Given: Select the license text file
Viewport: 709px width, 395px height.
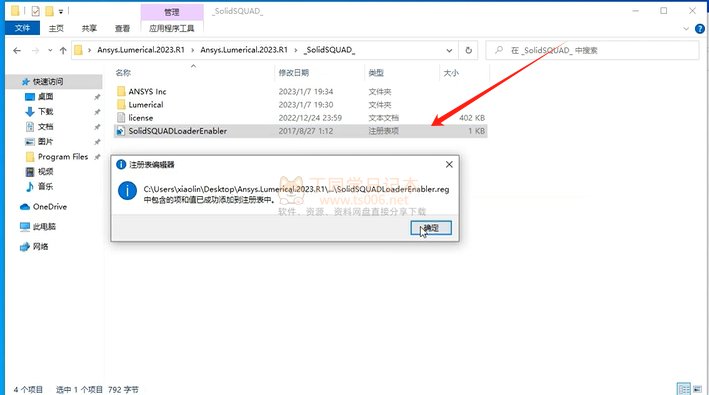Looking at the screenshot, I should (141, 118).
